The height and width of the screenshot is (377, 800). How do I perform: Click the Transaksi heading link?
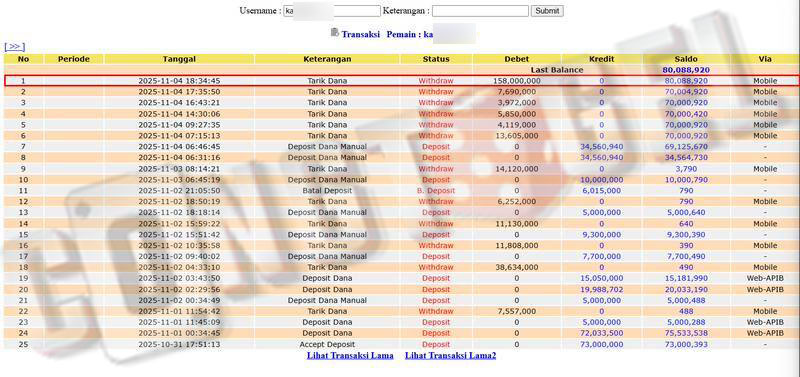click(361, 34)
